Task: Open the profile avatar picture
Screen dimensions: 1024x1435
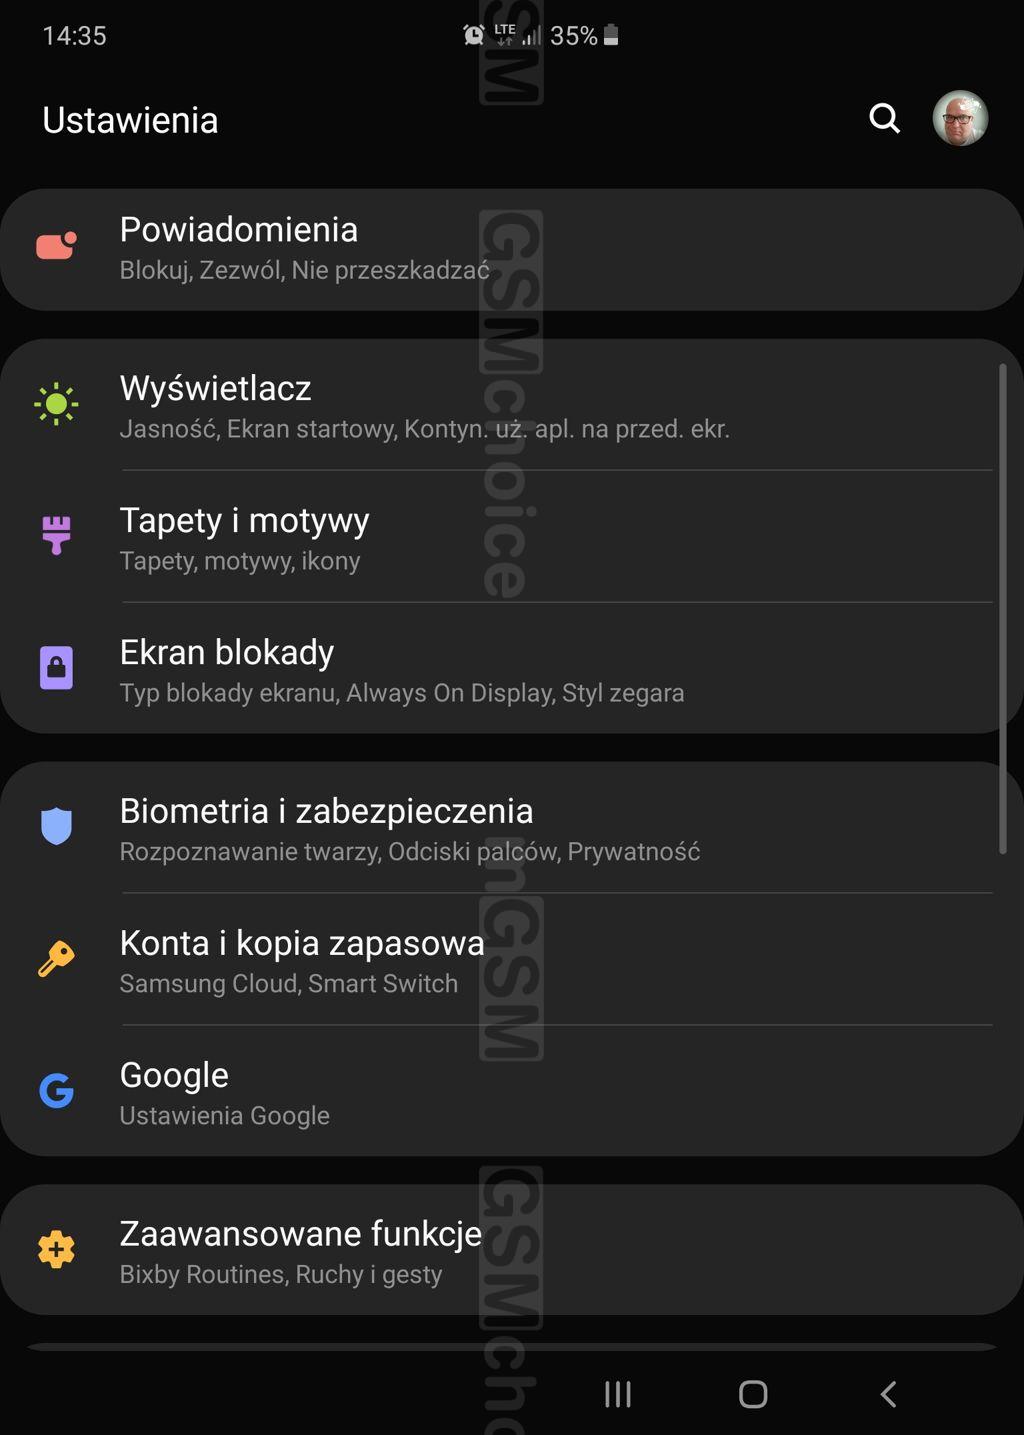Action: [960, 118]
